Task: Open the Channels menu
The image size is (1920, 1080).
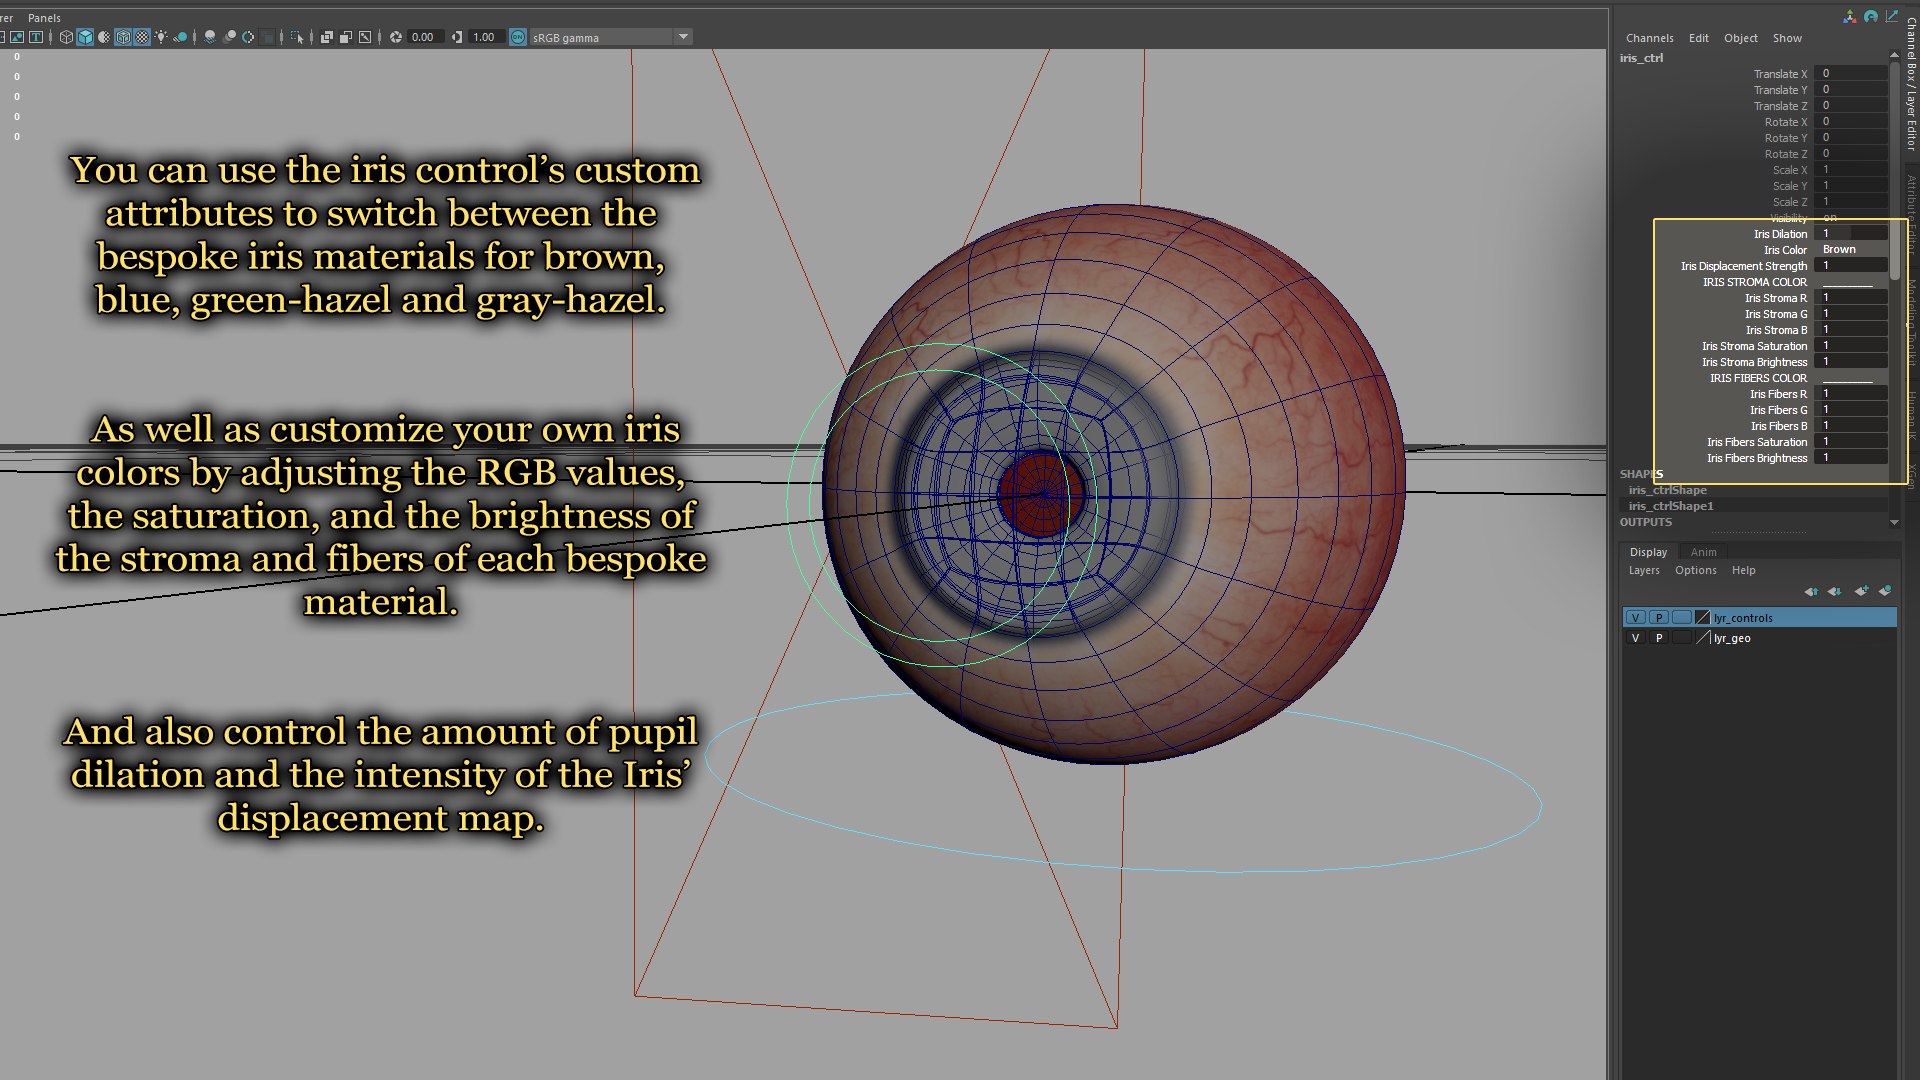Action: pos(1649,38)
